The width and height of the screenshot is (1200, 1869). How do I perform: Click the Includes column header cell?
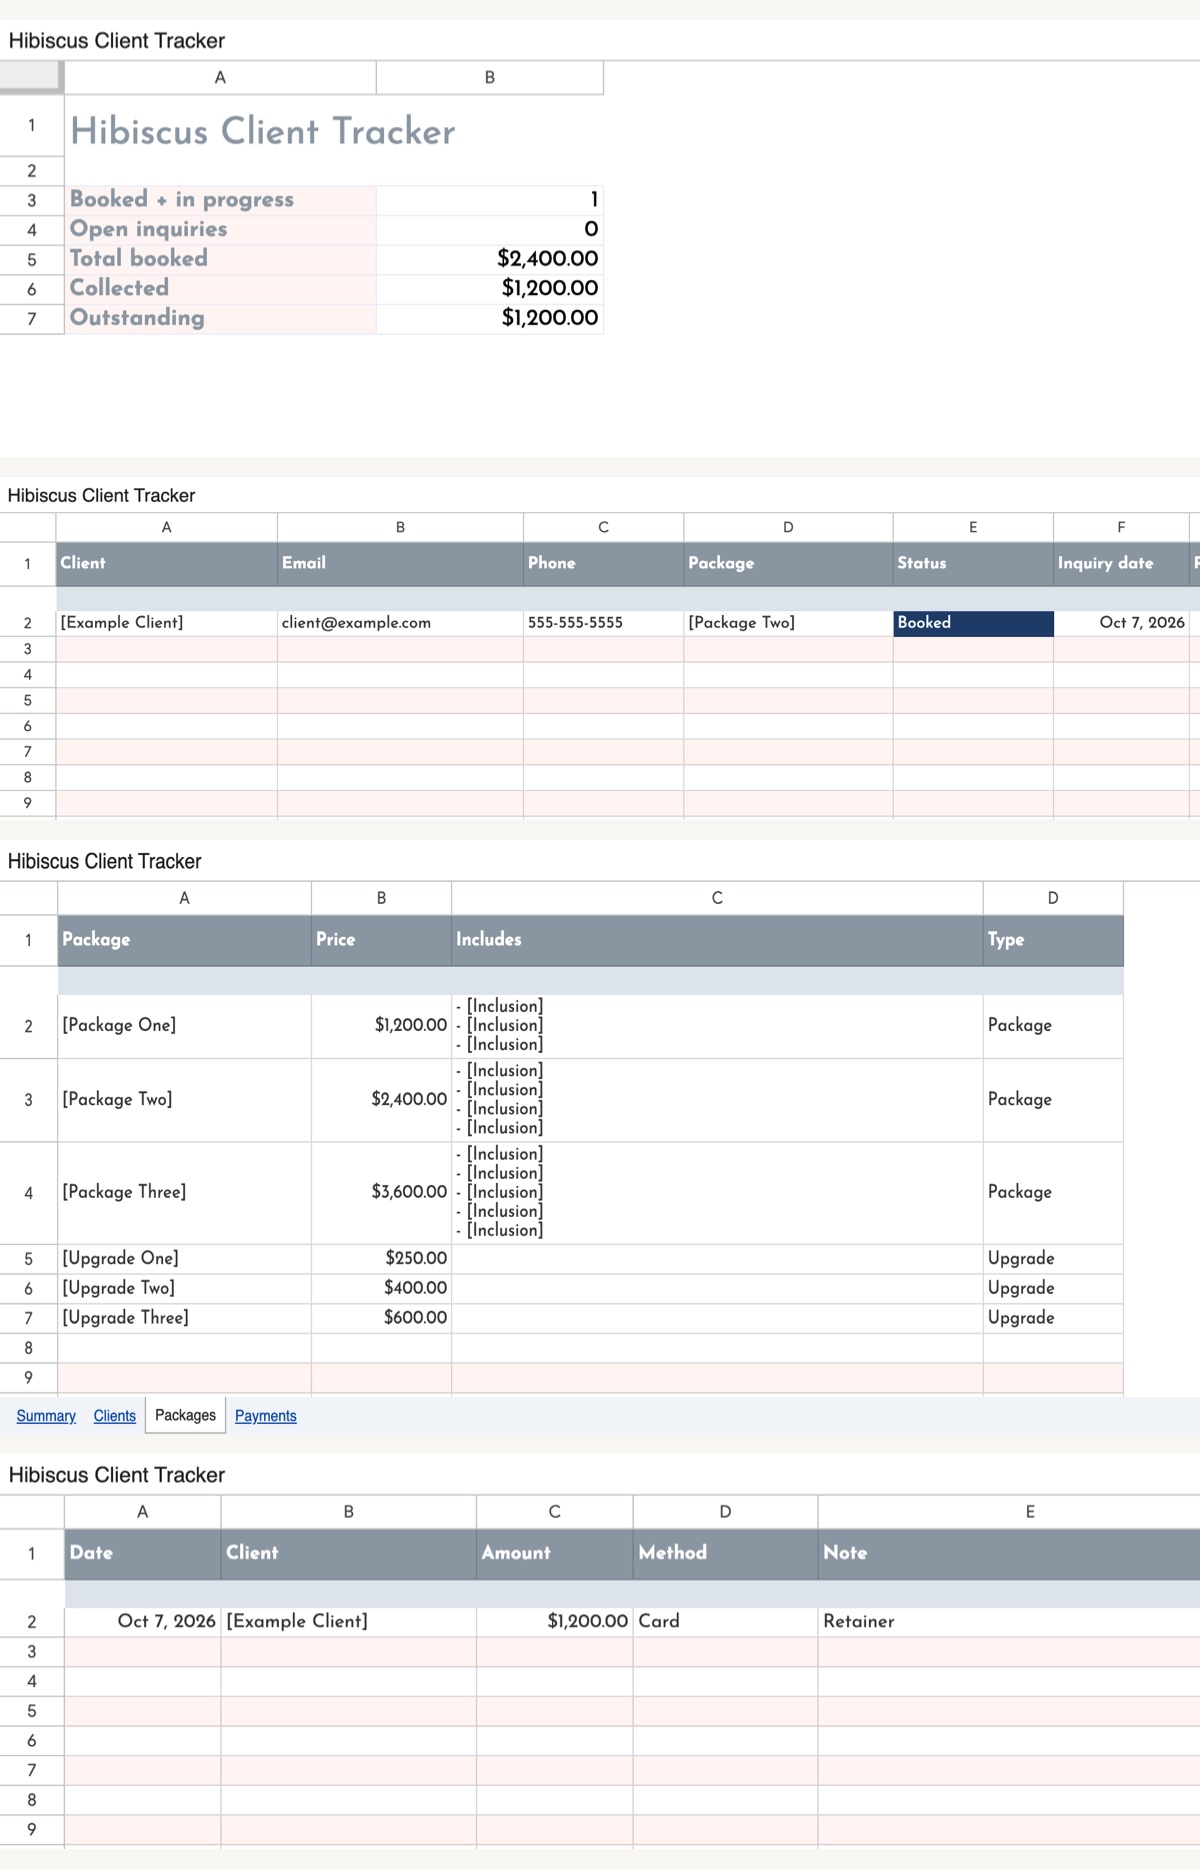click(x=717, y=939)
